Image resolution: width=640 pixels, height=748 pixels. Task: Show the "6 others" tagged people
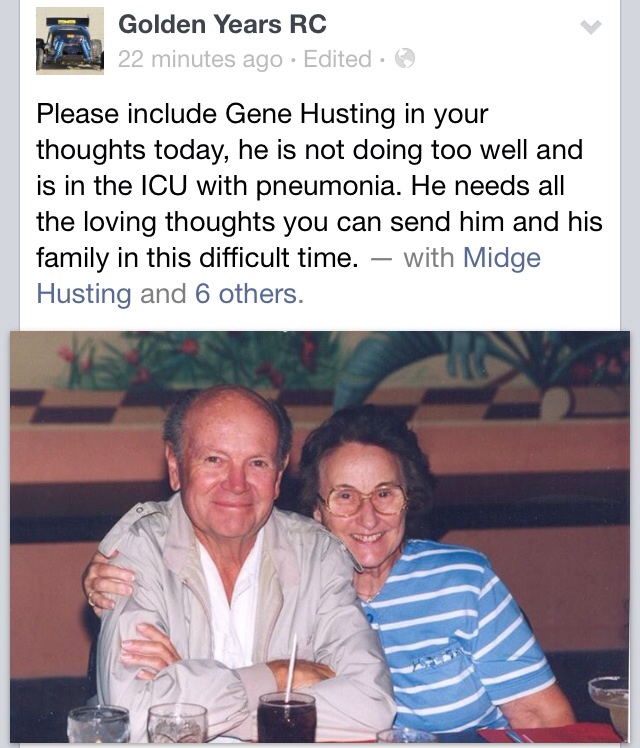pyautogui.click(x=248, y=294)
